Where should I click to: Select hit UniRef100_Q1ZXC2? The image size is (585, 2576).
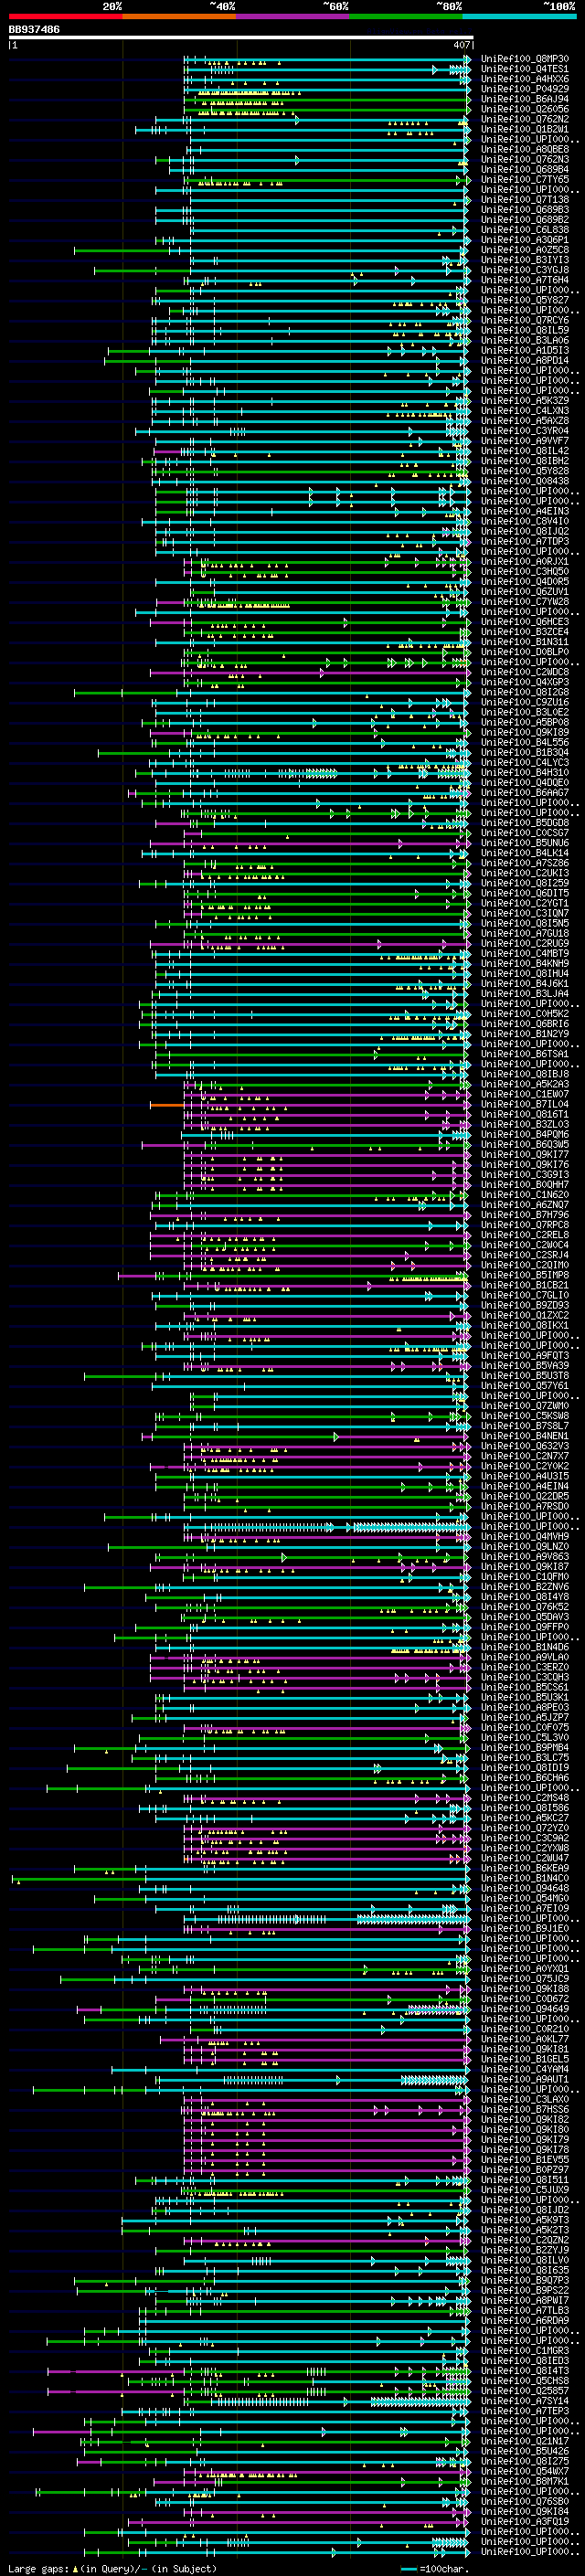pyautogui.click(x=525, y=1315)
